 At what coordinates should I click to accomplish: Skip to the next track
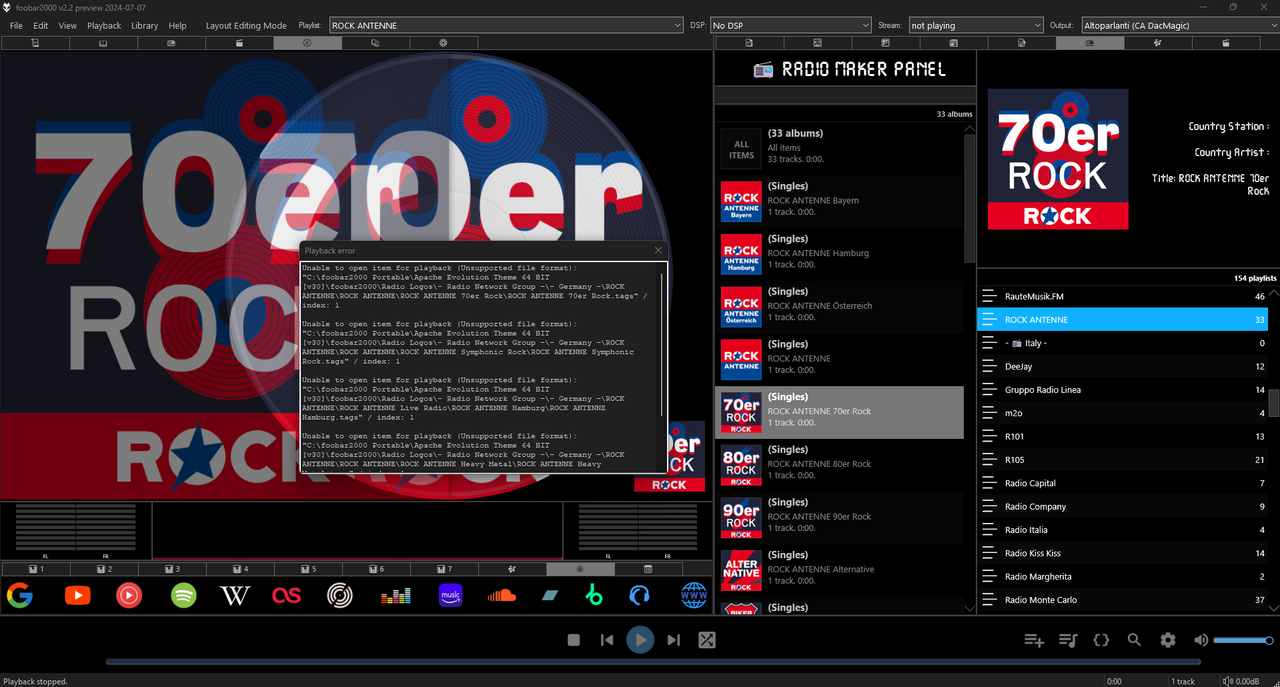click(673, 640)
